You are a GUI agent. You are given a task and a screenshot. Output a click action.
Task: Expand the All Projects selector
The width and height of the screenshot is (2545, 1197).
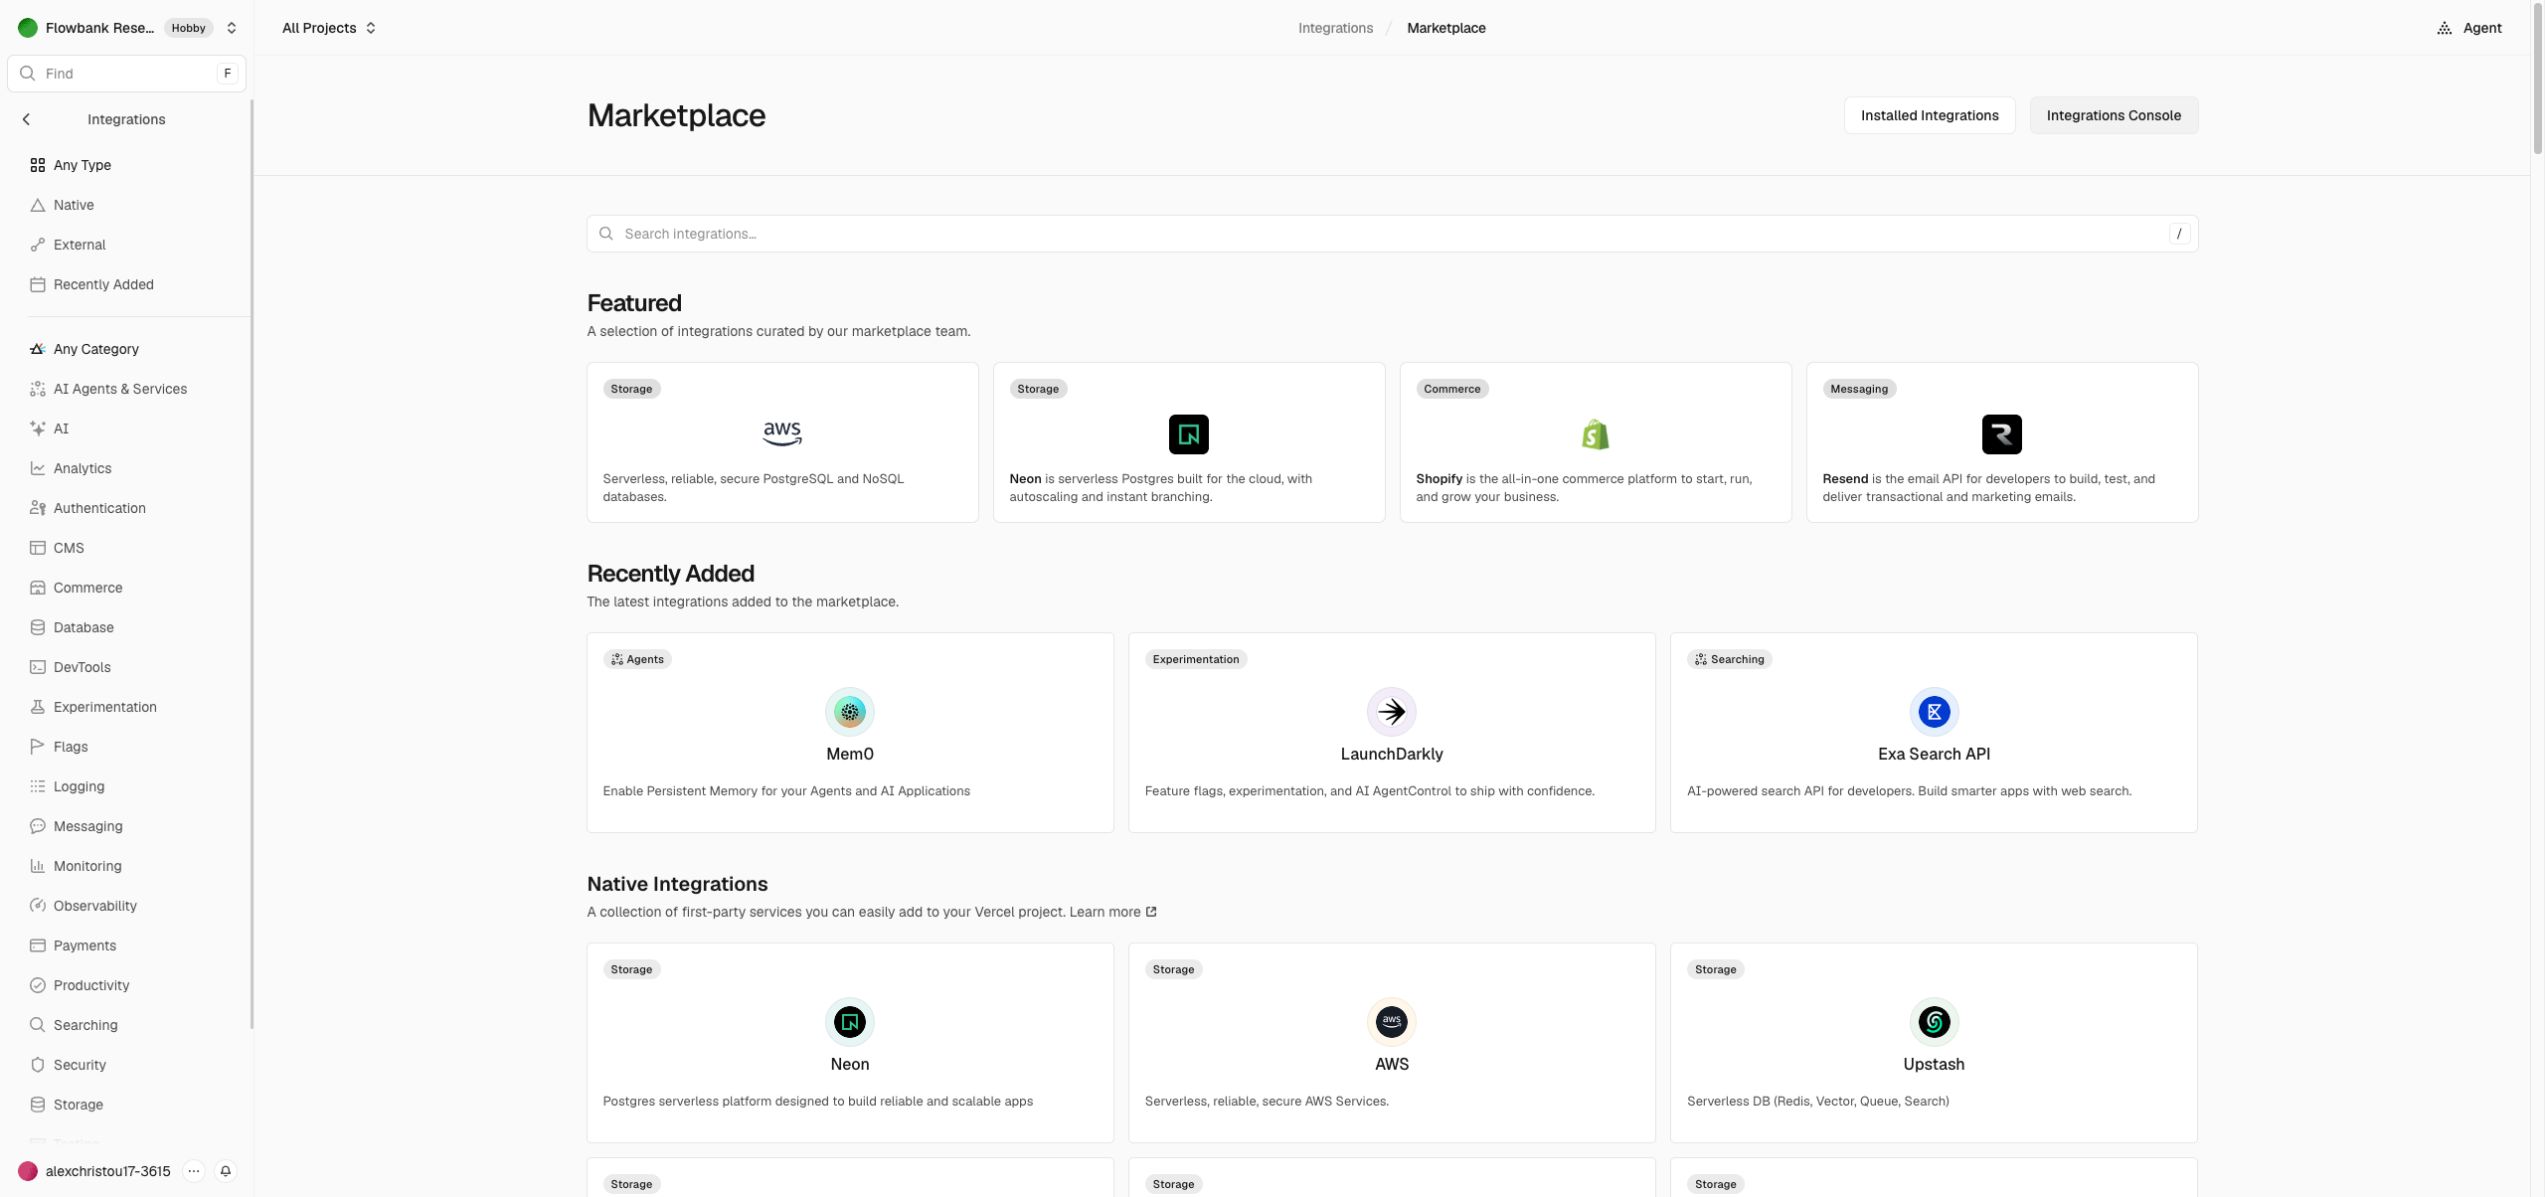click(329, 28)
